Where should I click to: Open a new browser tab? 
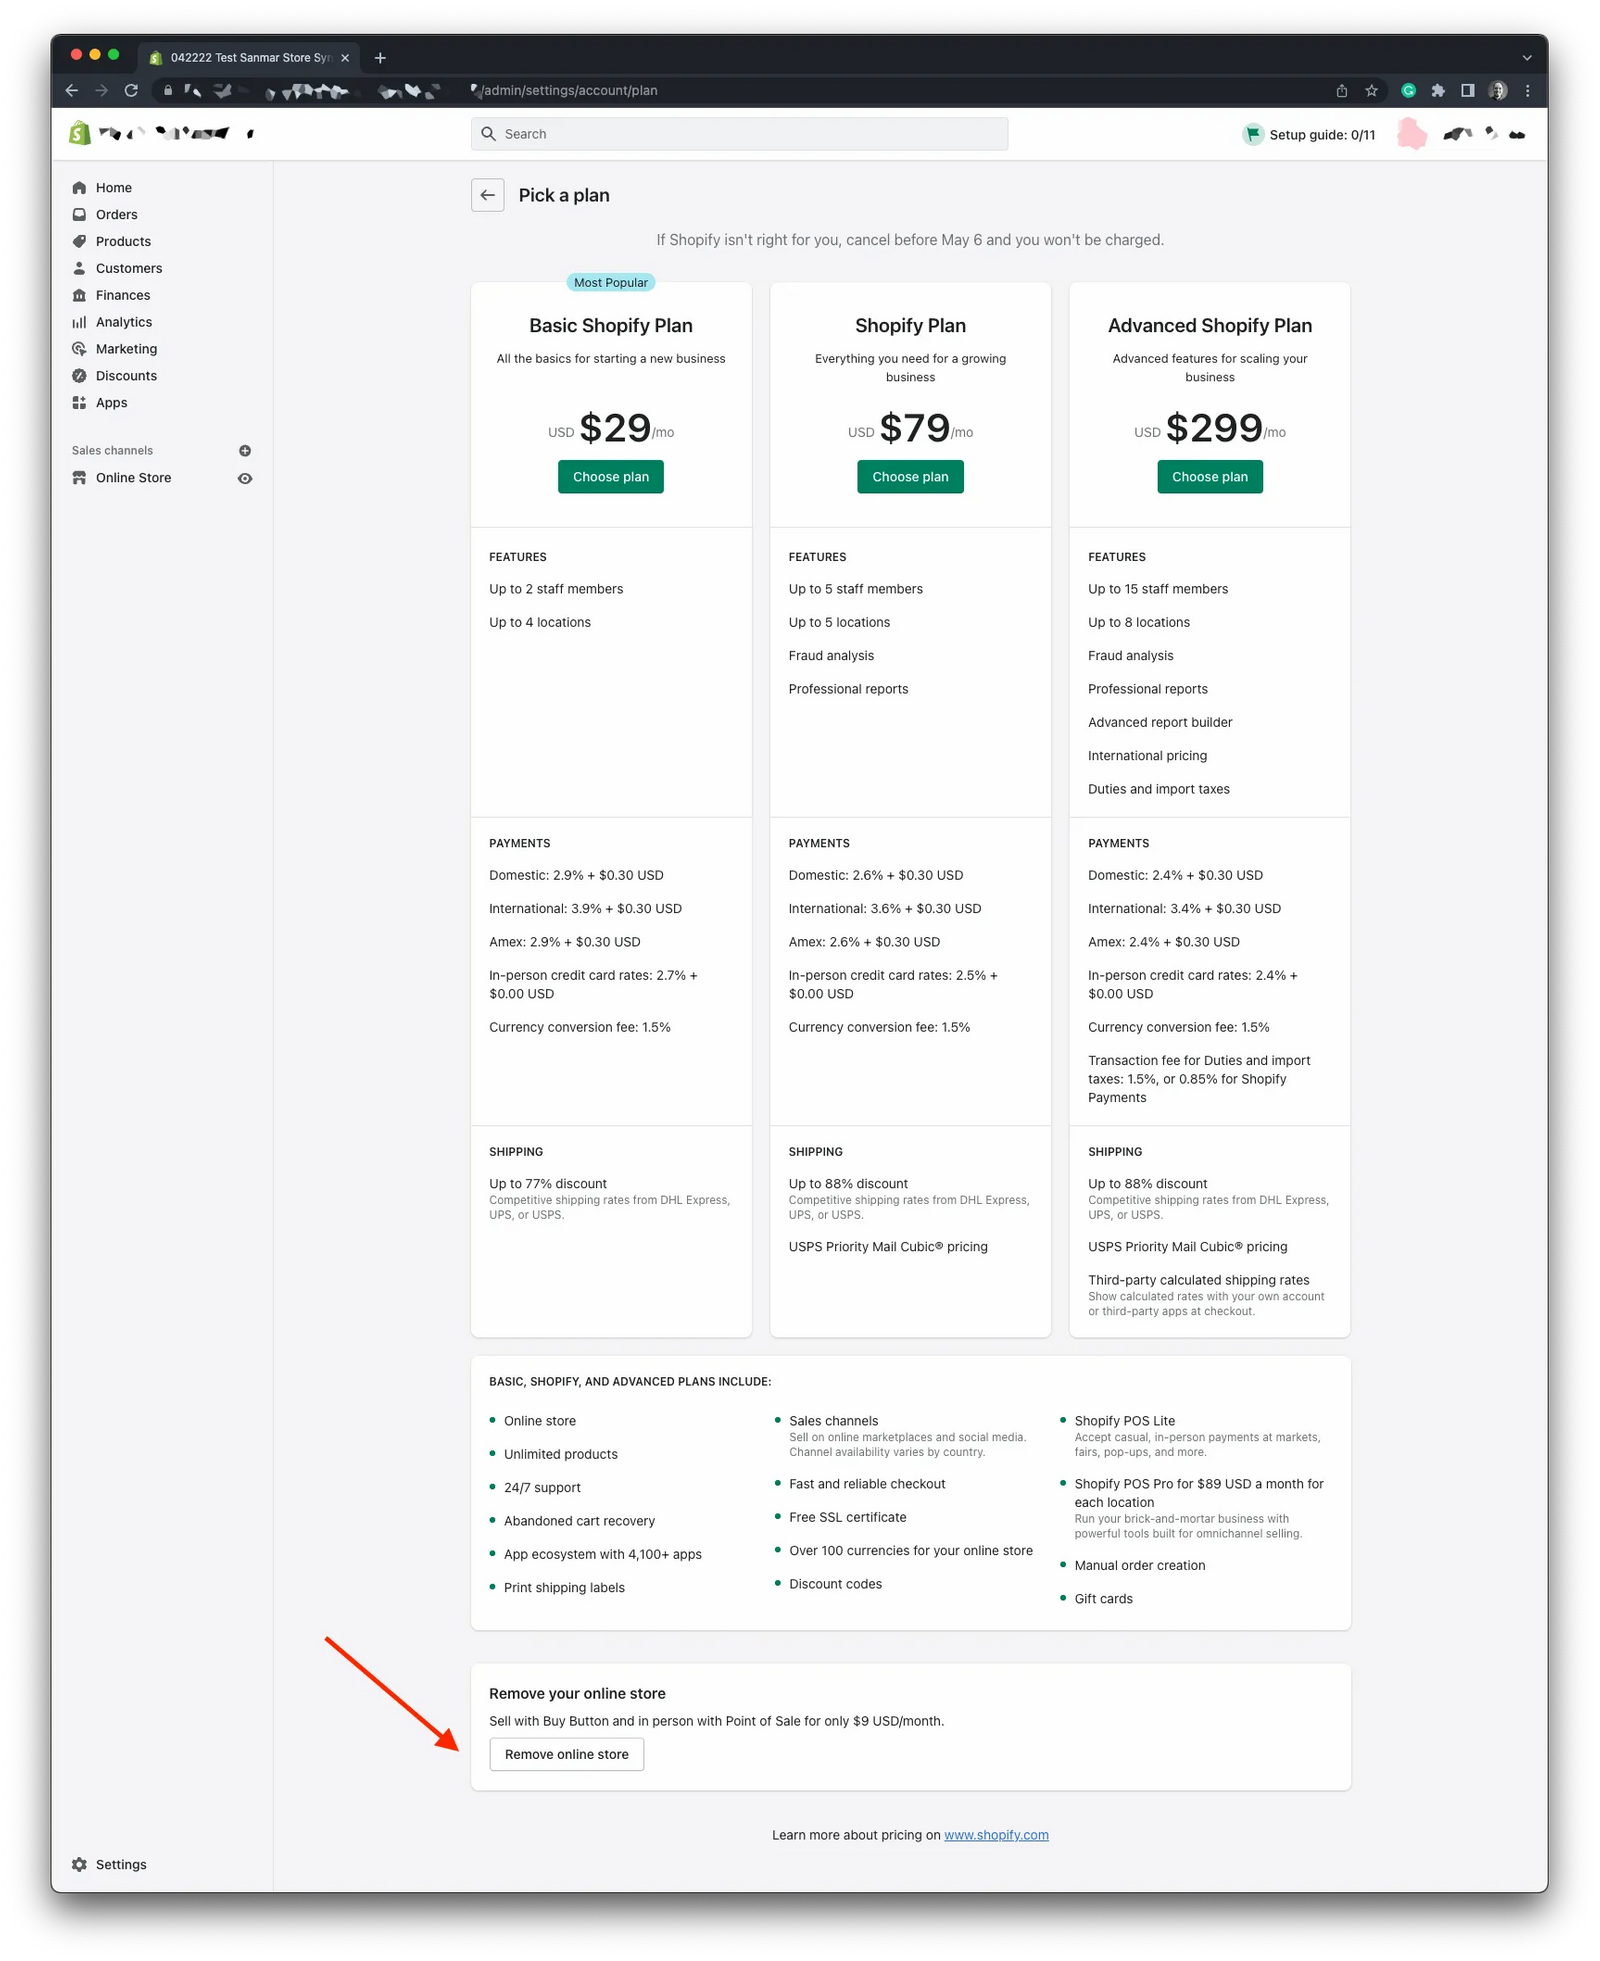[x=380, y=58]
